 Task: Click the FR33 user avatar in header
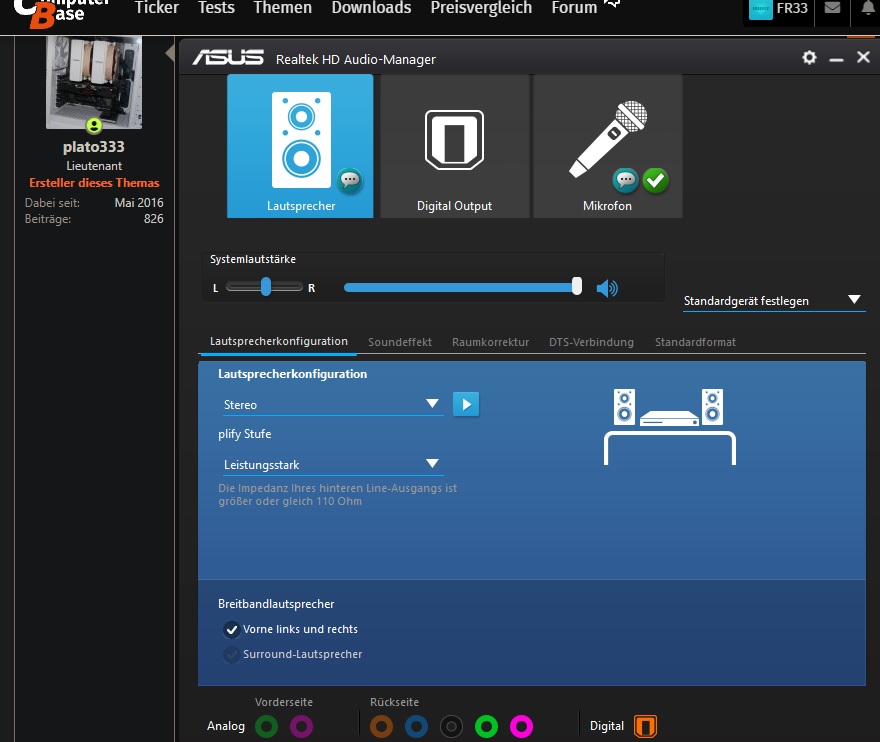pyautogui.click(x=760, y=8)
